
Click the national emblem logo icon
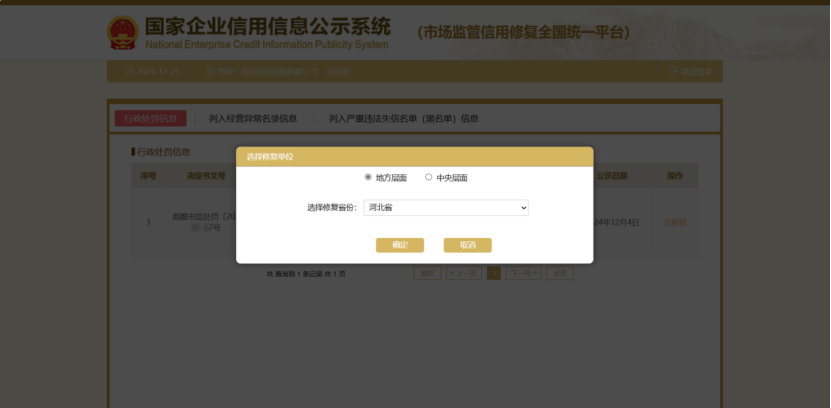[x=122, y=33]
